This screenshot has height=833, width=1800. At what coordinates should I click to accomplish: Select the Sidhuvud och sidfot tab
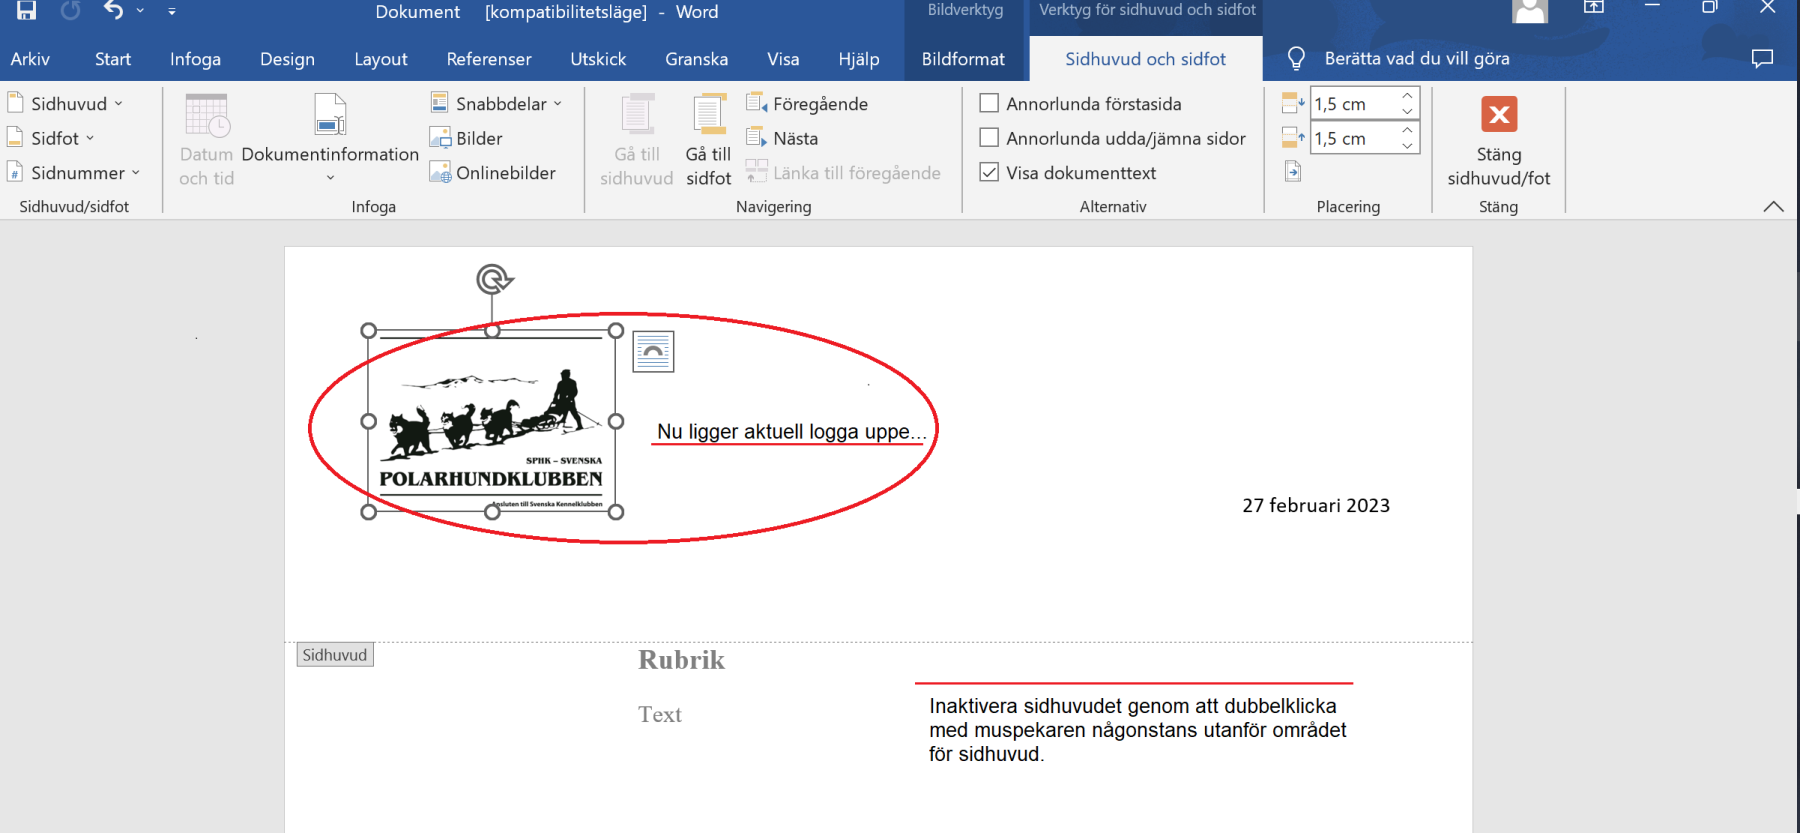click(1145, 59)
